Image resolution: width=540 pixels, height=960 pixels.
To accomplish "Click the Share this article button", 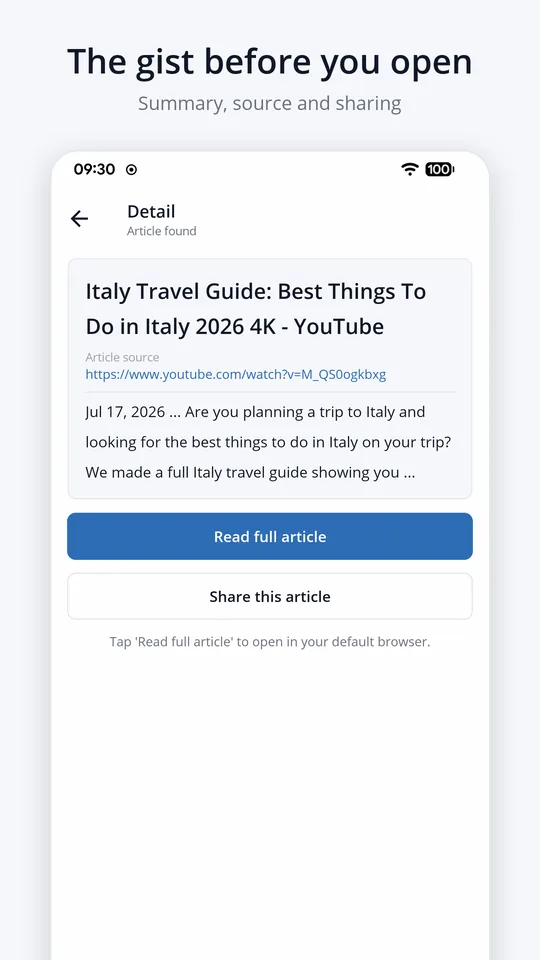I will pyautogui.click(x=270, y=596).
